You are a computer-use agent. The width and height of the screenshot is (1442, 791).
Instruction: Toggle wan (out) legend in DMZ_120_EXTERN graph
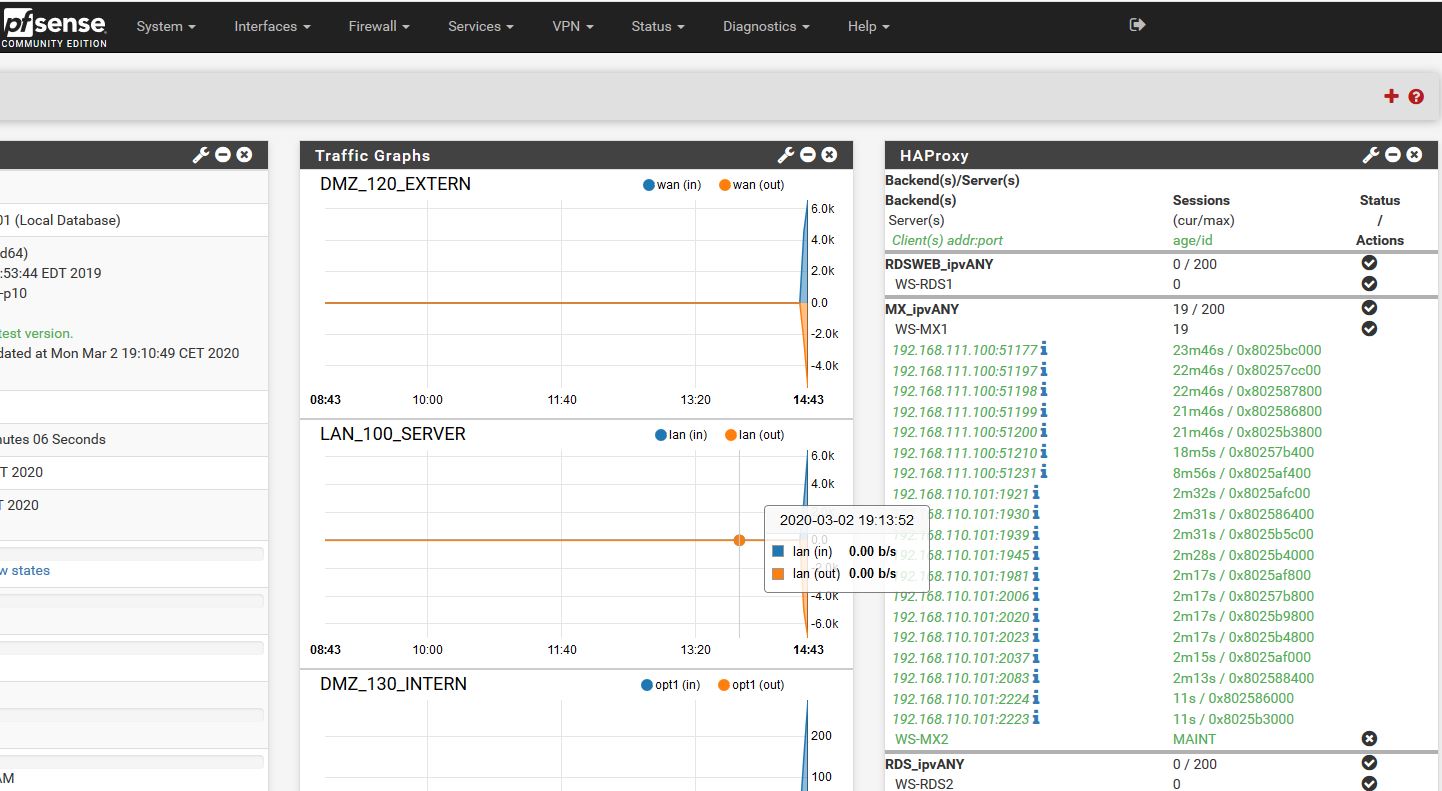[x=752, y=185]
